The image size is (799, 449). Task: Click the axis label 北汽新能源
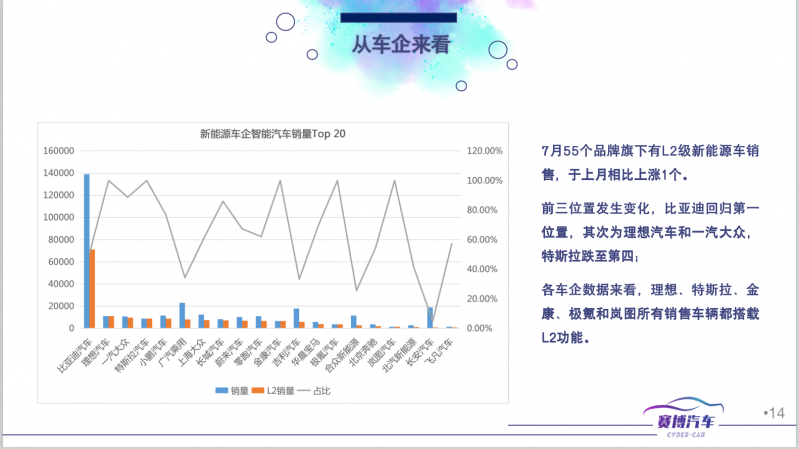coord(400,355)
